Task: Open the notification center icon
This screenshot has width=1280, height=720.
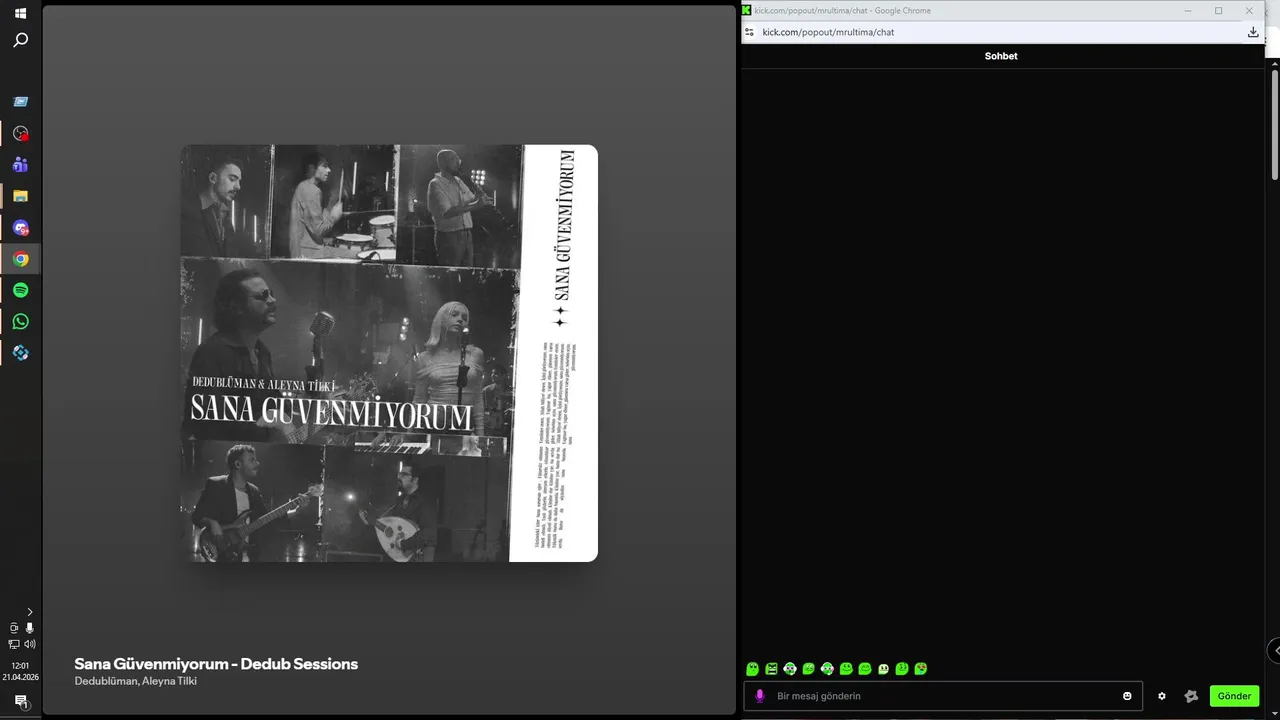Action: tap(20, 701)
